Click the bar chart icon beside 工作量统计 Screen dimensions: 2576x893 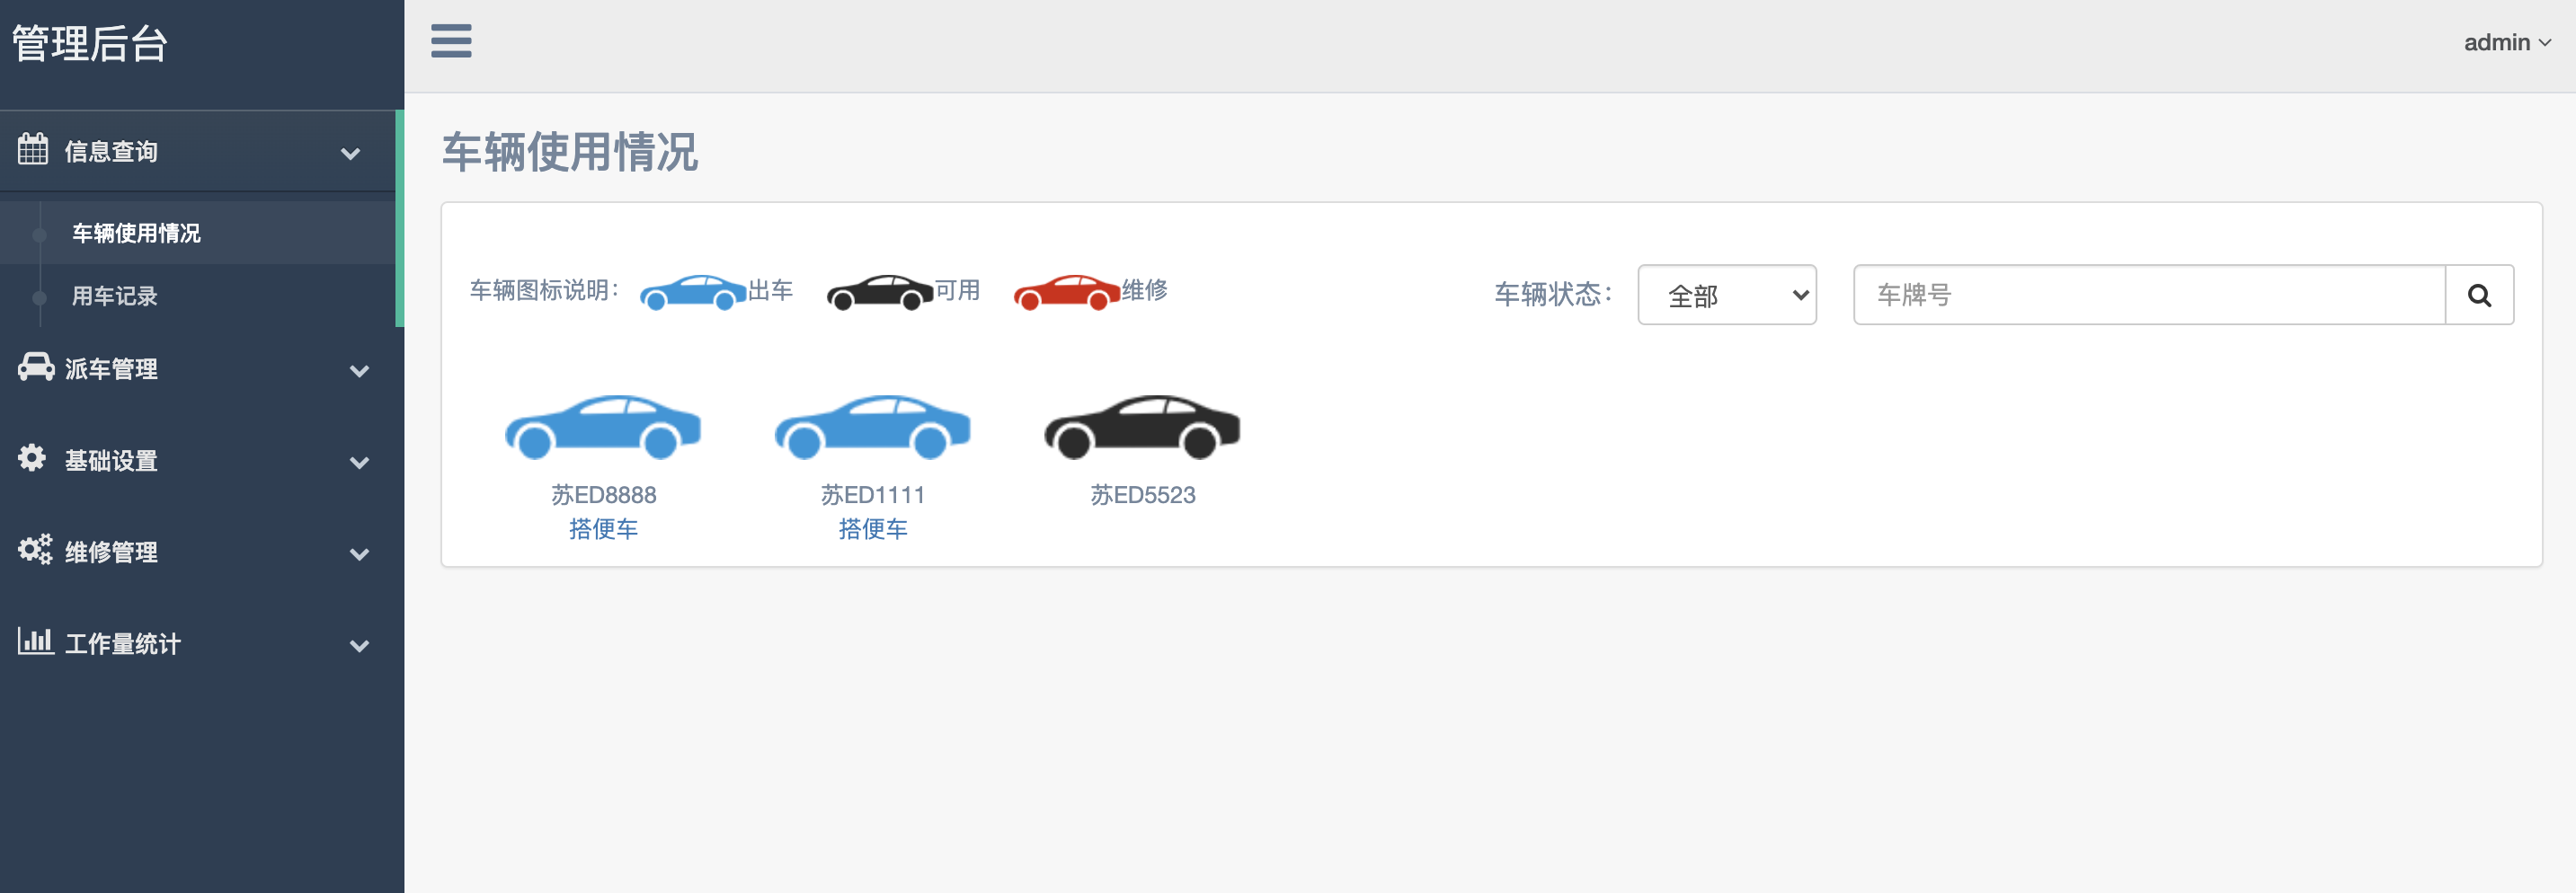(35, 641)
